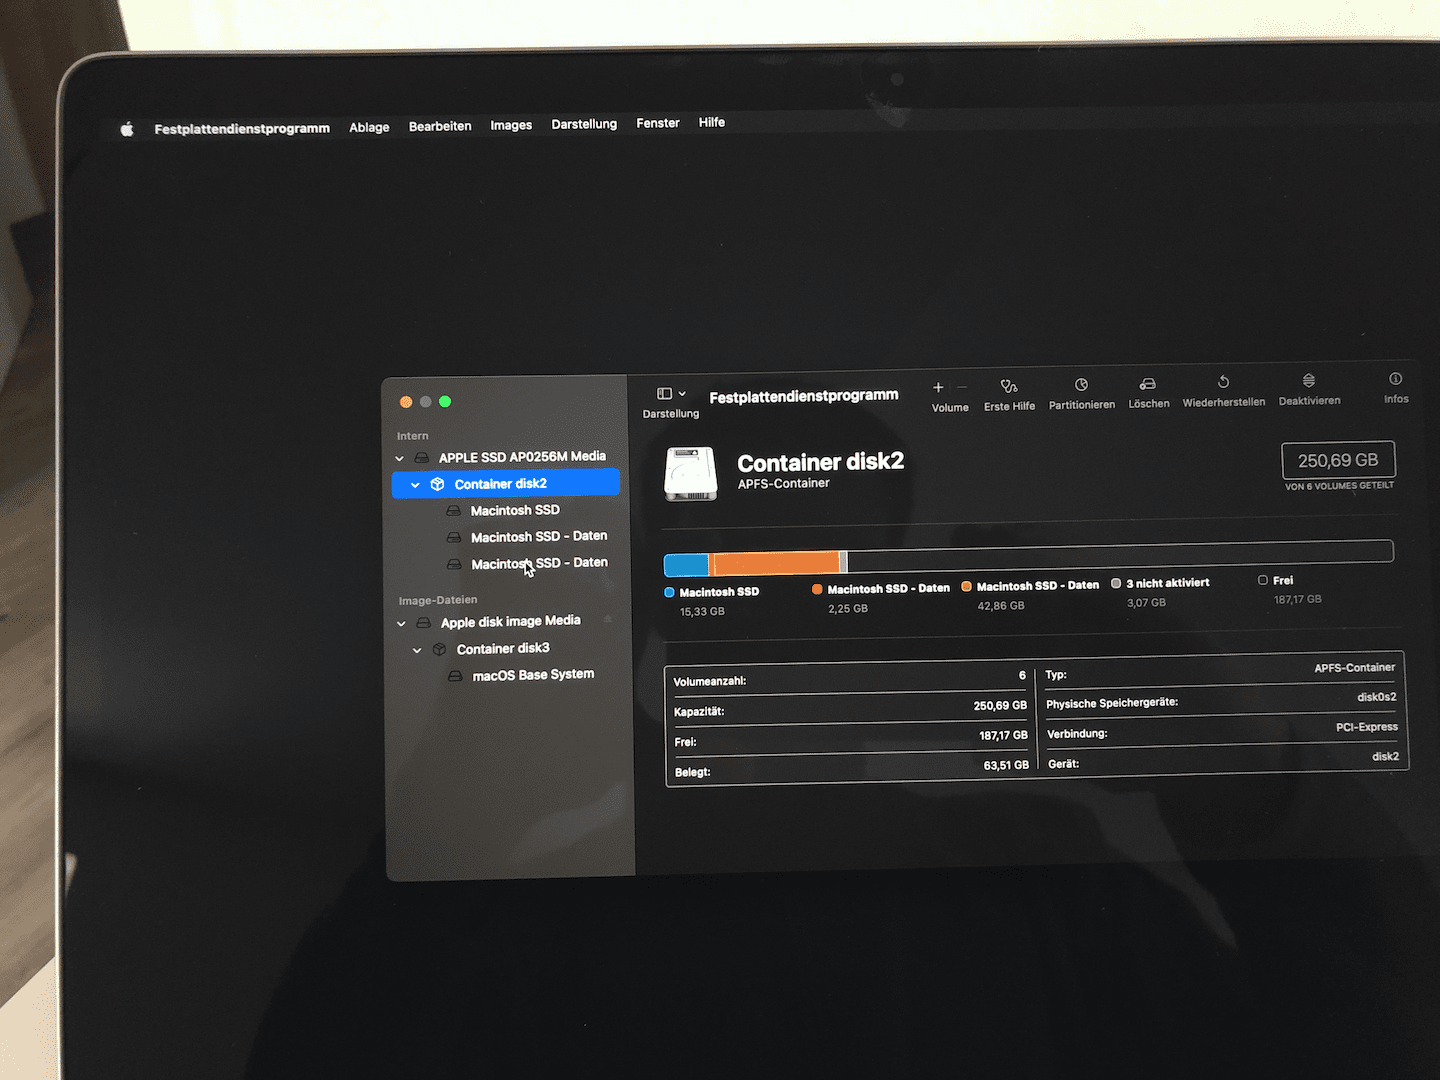Click the plus icon to add a volume
This screenshot has width=1440, height=1080.
(x=938, y=387)
